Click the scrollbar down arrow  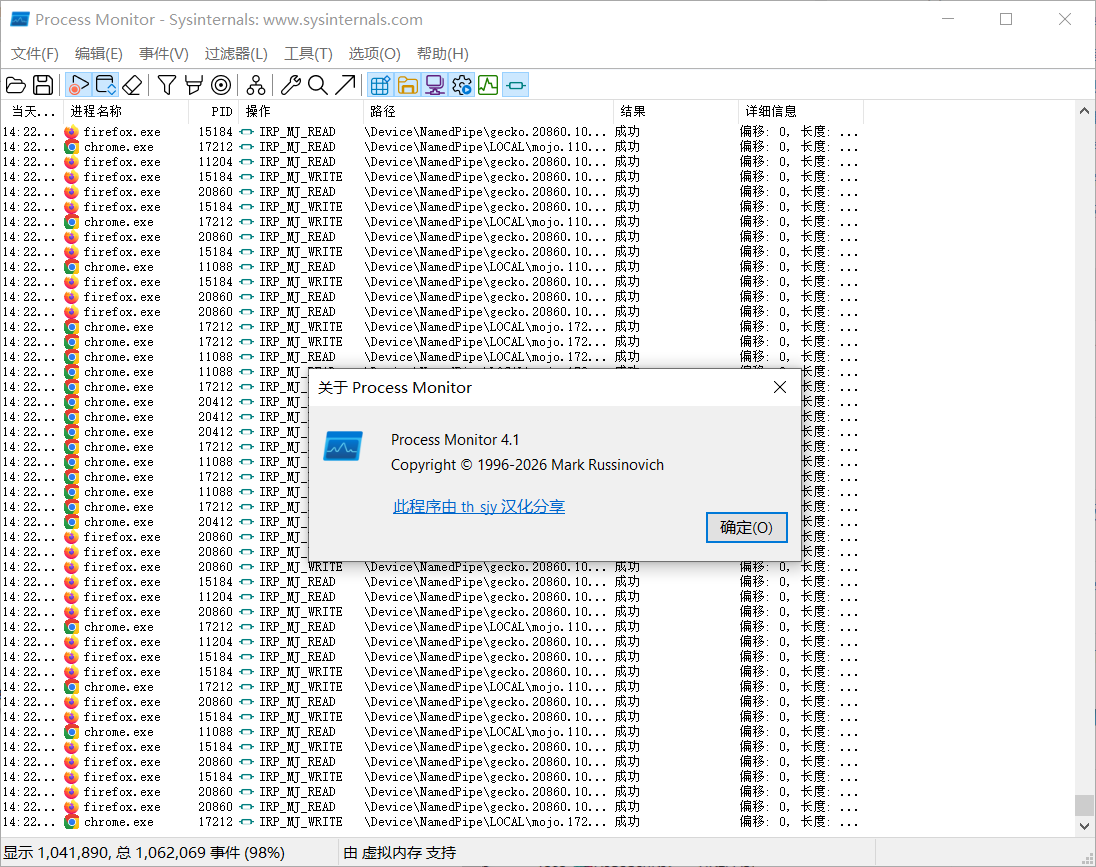coord(1084,826)
